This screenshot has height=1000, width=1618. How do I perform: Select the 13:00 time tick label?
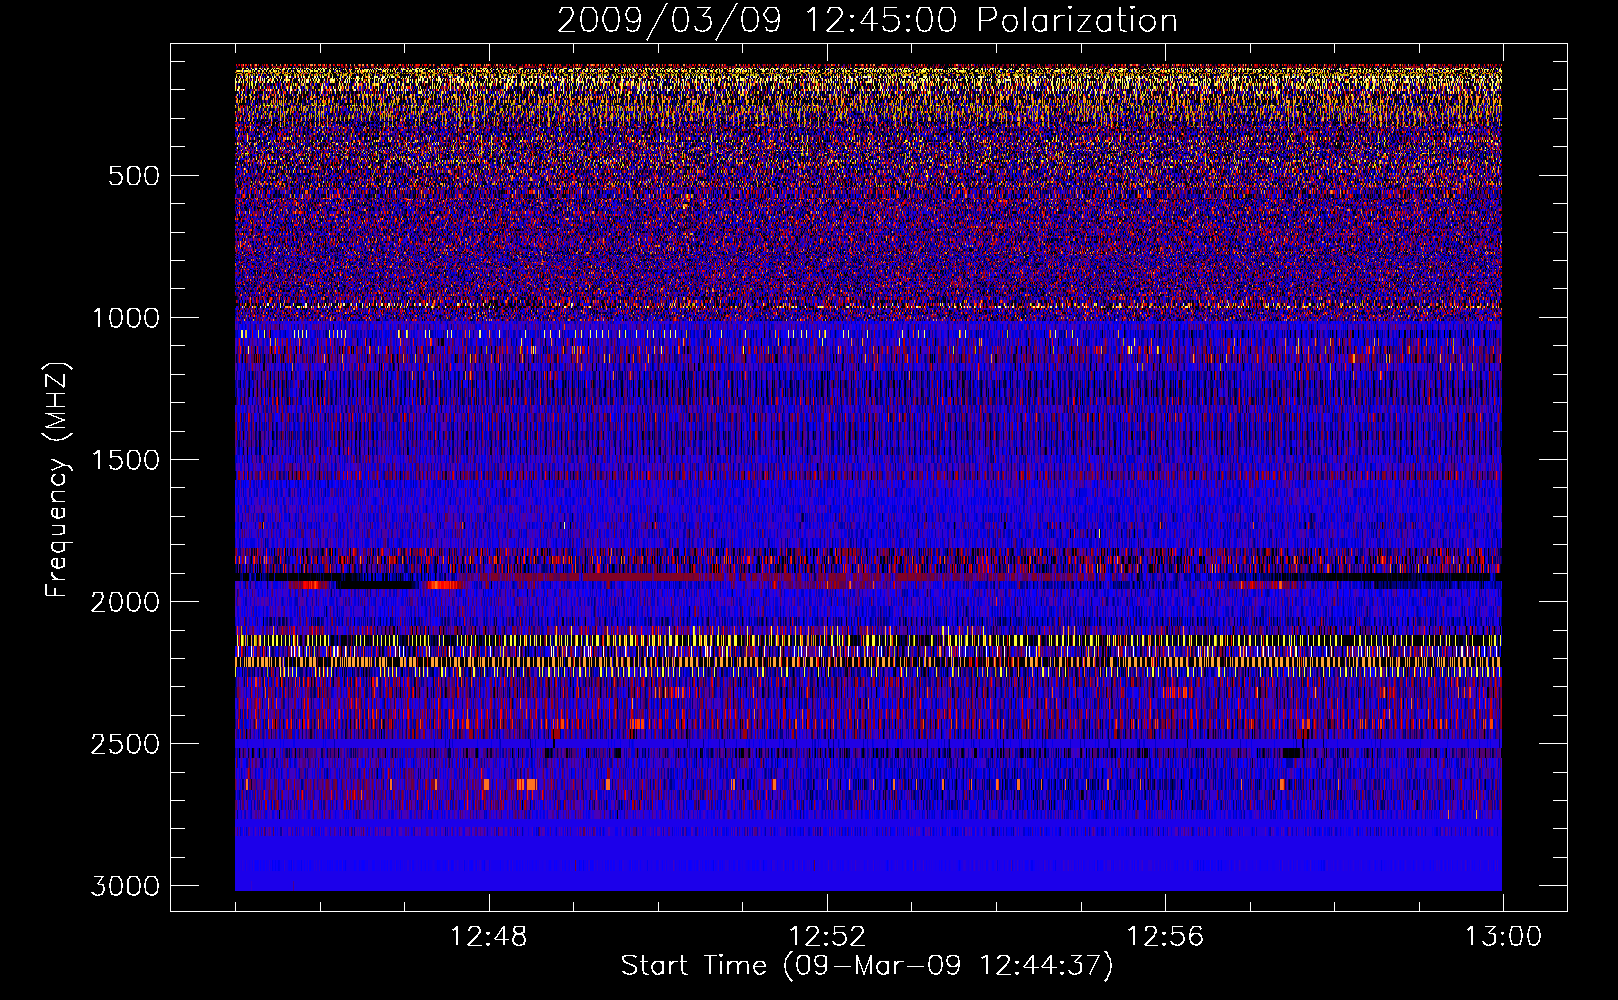1503,937
